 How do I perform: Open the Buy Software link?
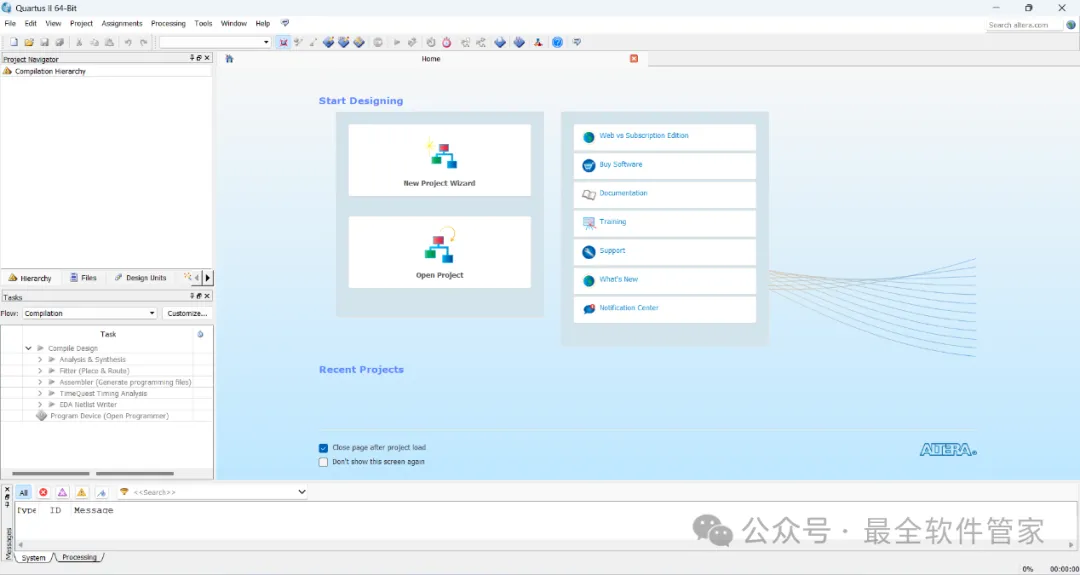pos(621,165)
